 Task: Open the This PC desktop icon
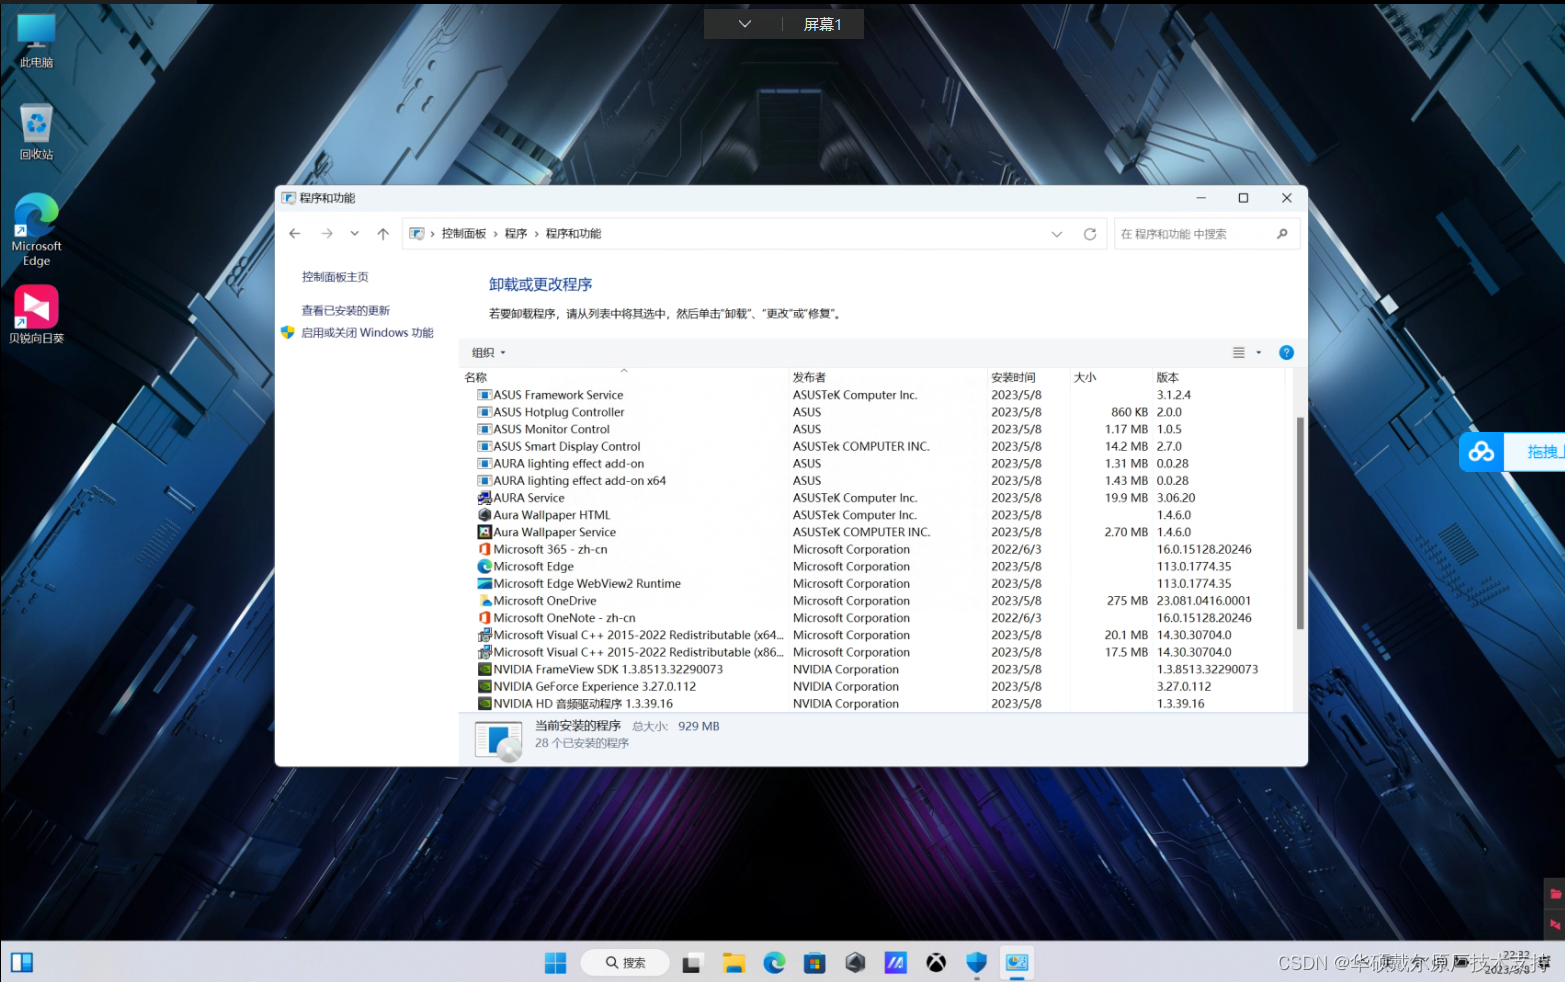pos(36,41)
